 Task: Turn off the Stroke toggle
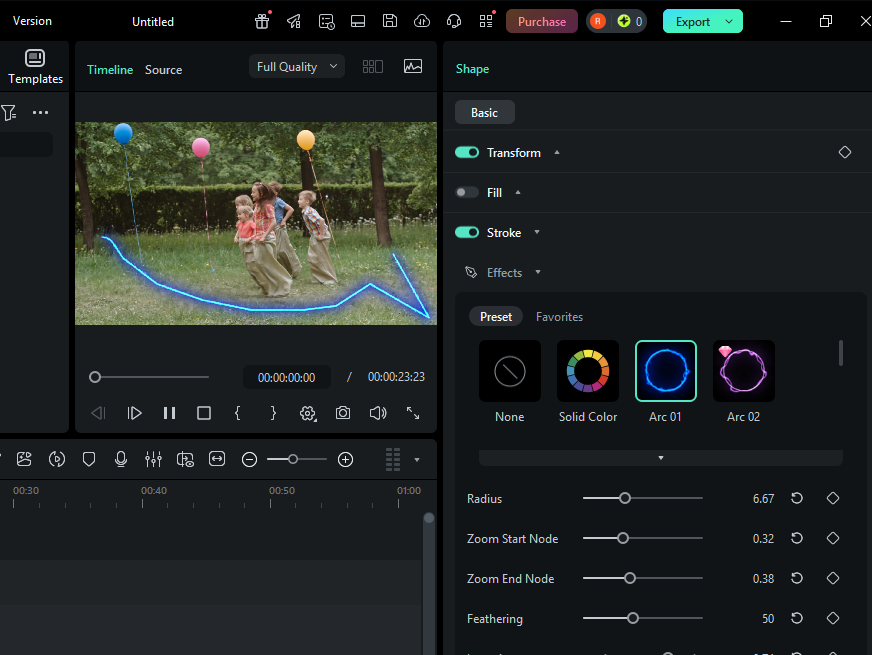467,233
